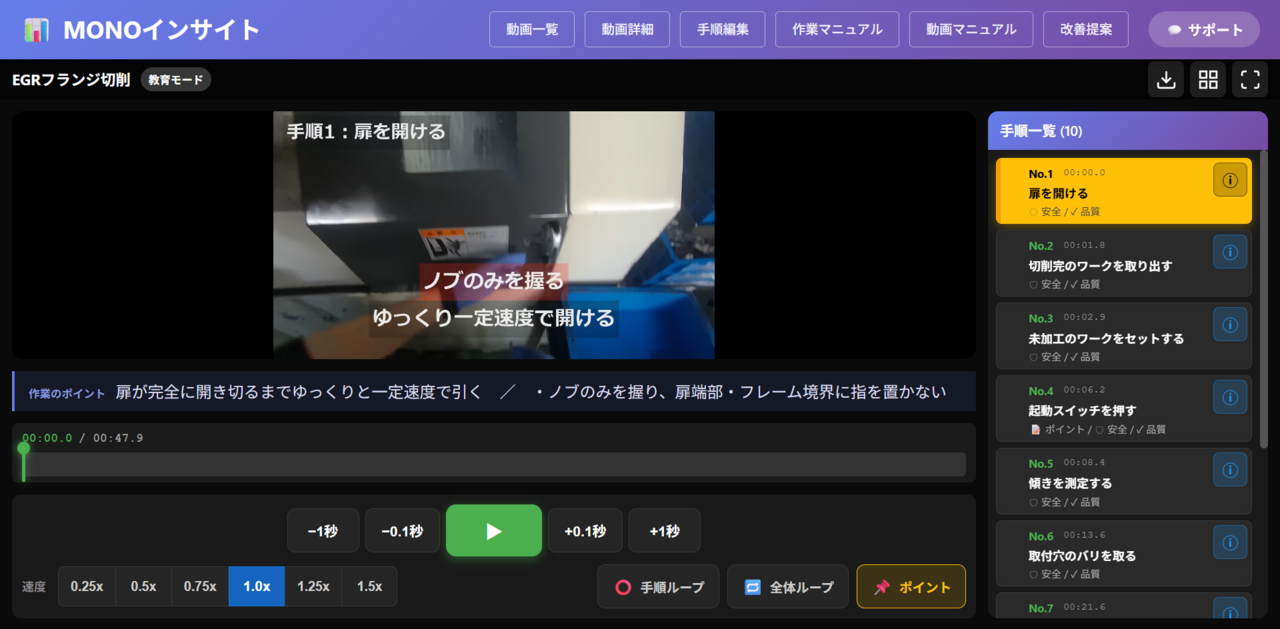1280x629 pixels.
Task: Click the green timeline playhead handle
Action: [23, 448]
